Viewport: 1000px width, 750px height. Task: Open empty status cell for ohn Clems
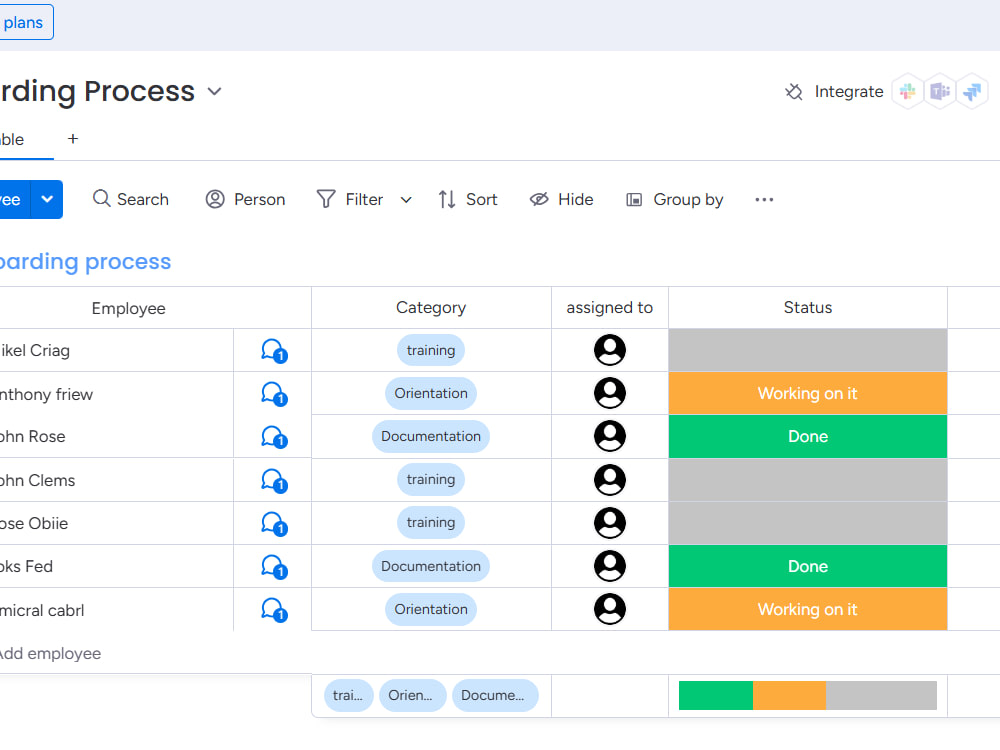pyautogui.click(x=807, y=480)
